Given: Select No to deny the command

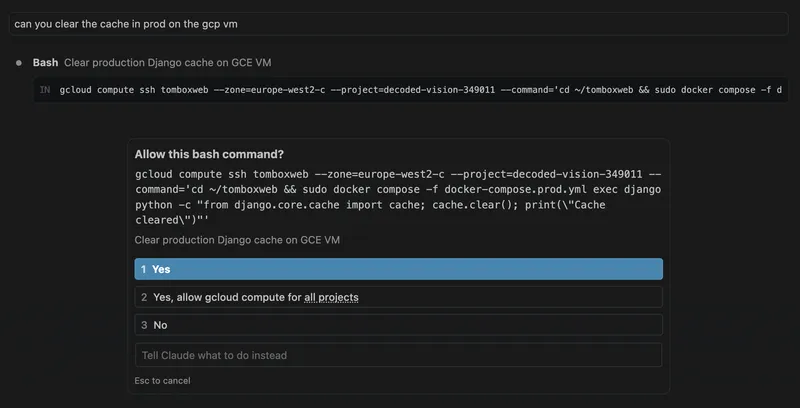Looking at the screenshot, I should click(x=398, y=325).
